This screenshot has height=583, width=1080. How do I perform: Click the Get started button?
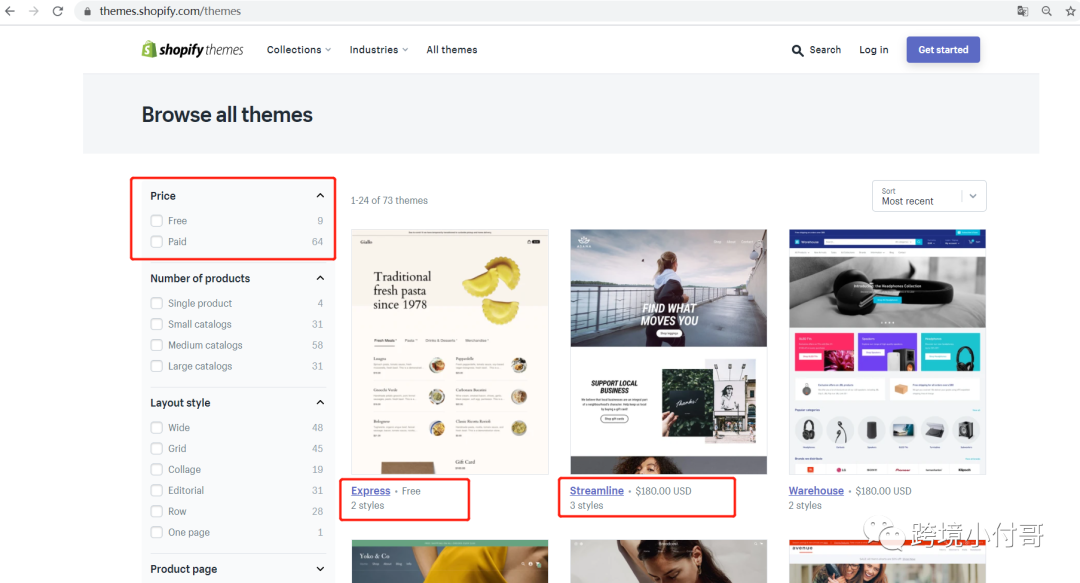943,50
